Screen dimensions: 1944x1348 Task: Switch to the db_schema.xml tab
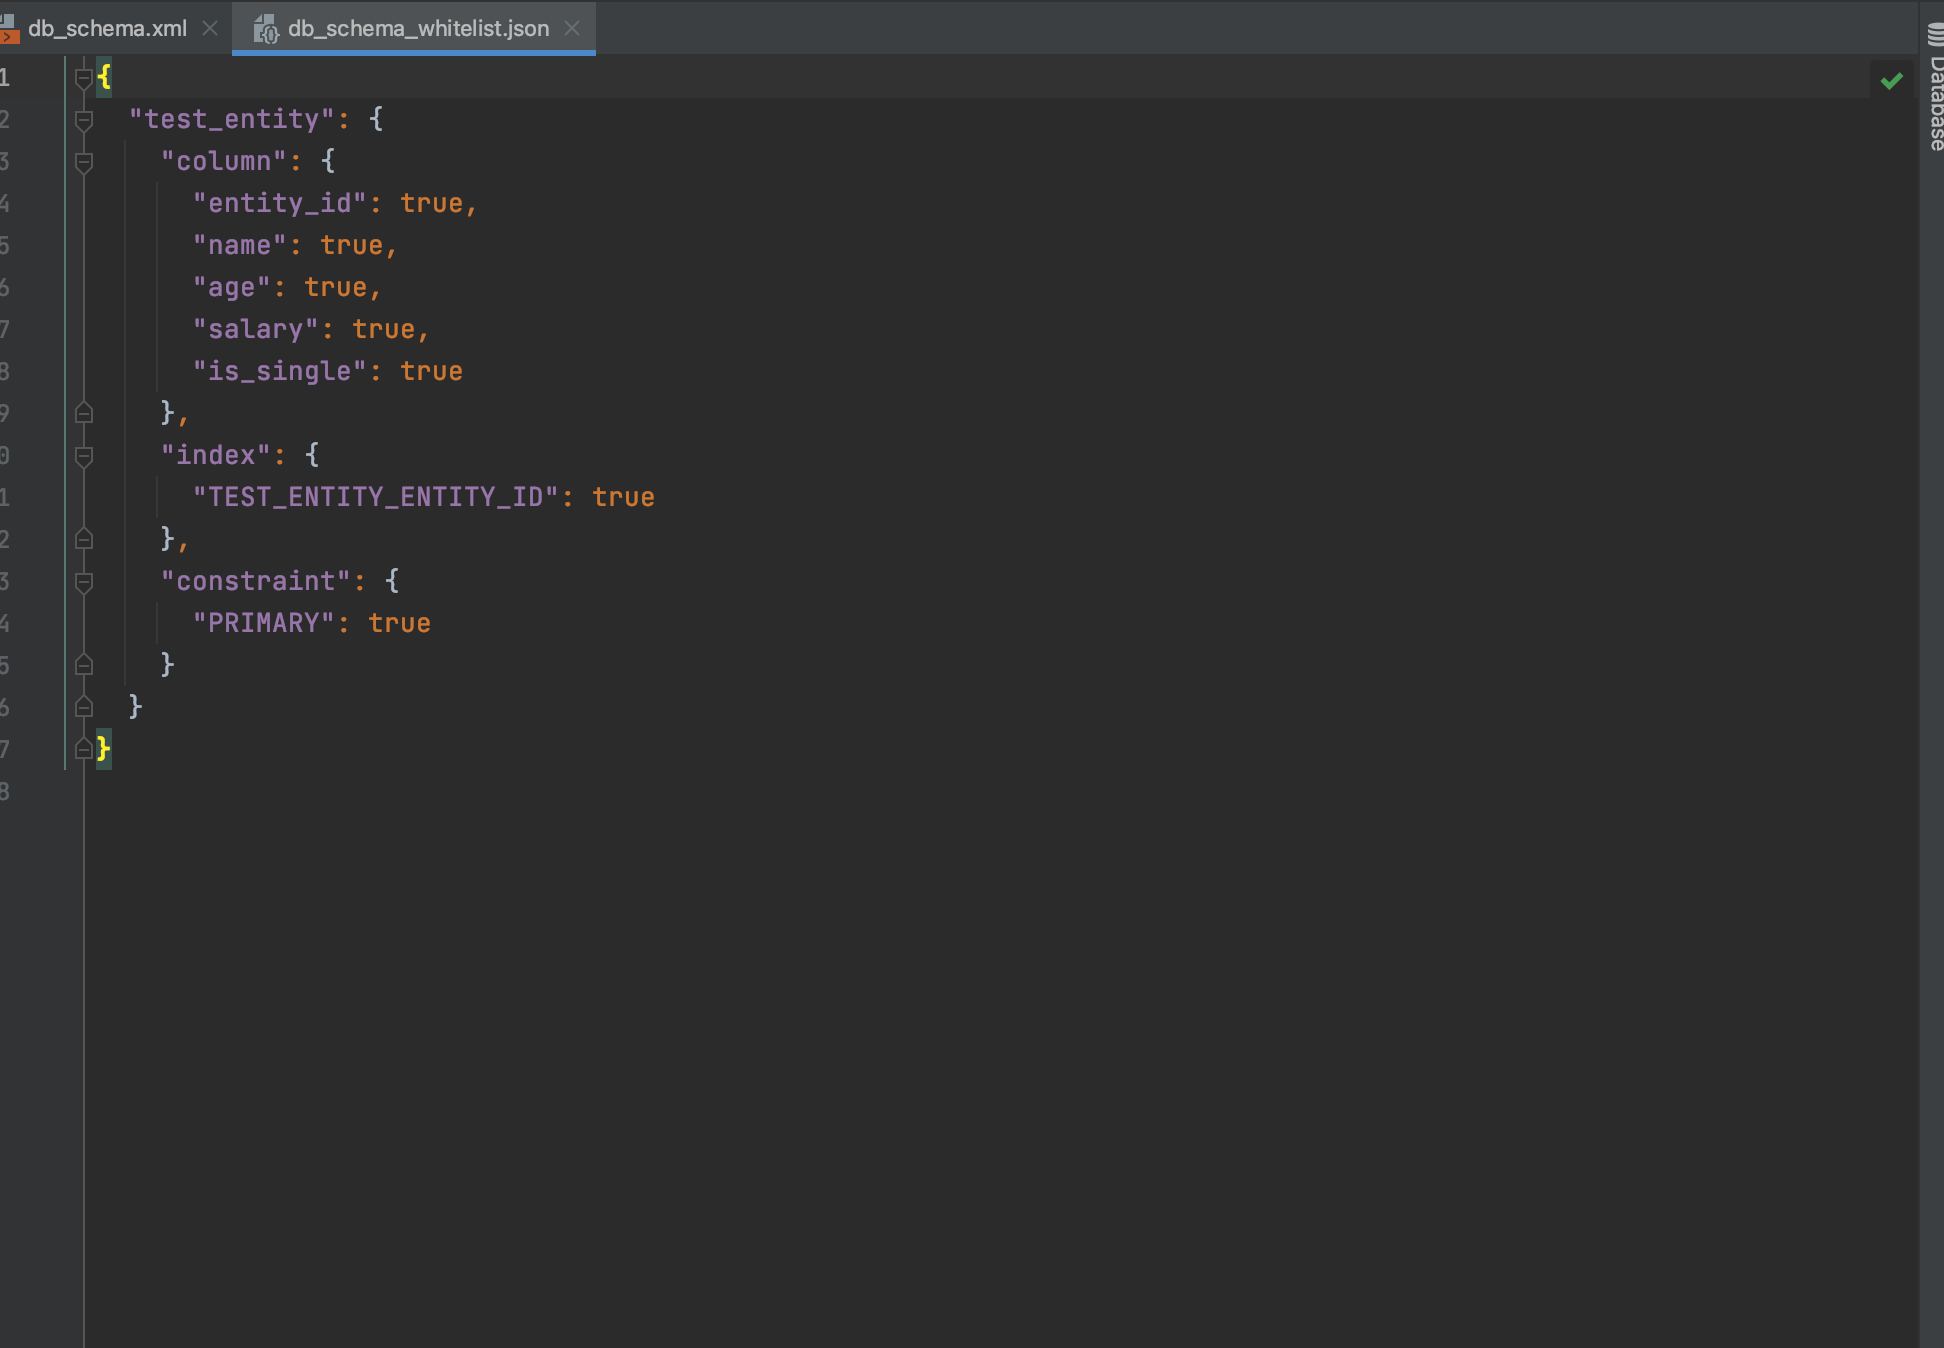(107, 28)
